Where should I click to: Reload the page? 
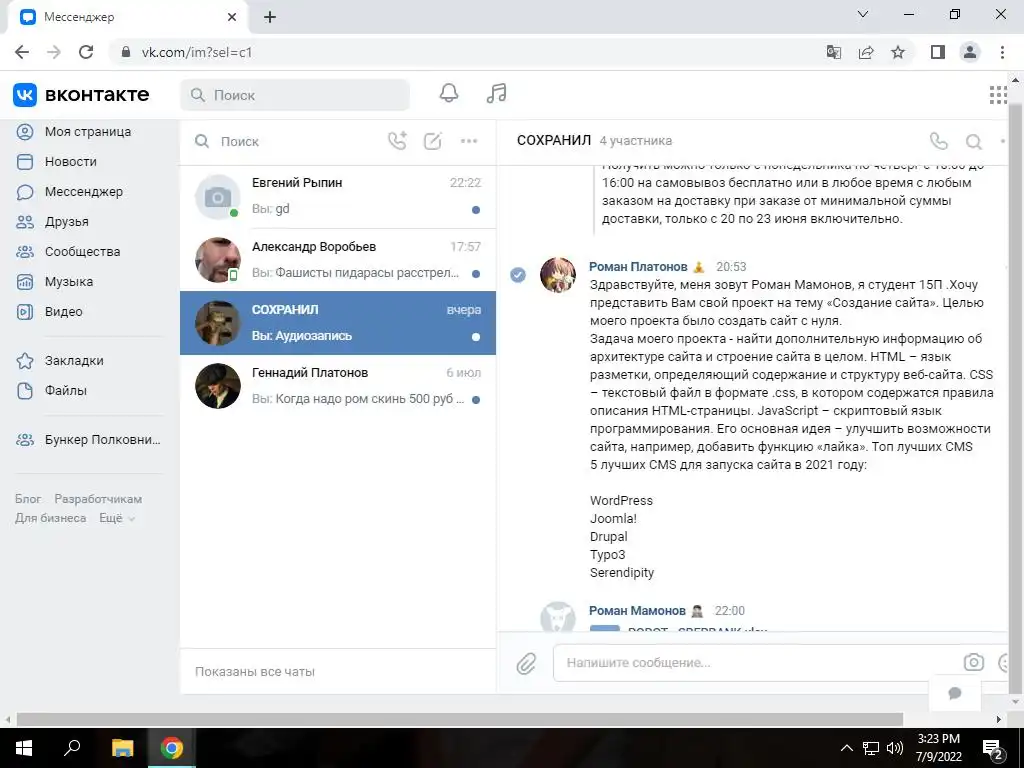click(86, 52)
